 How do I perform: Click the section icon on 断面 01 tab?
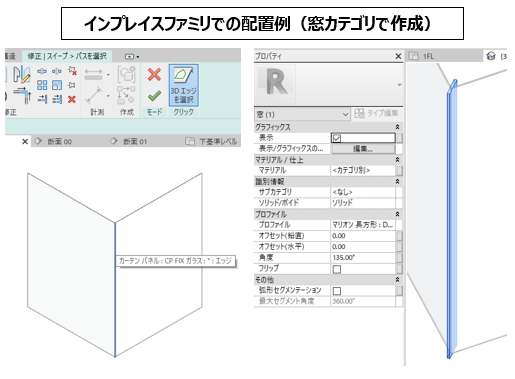(x=114, y=141)
